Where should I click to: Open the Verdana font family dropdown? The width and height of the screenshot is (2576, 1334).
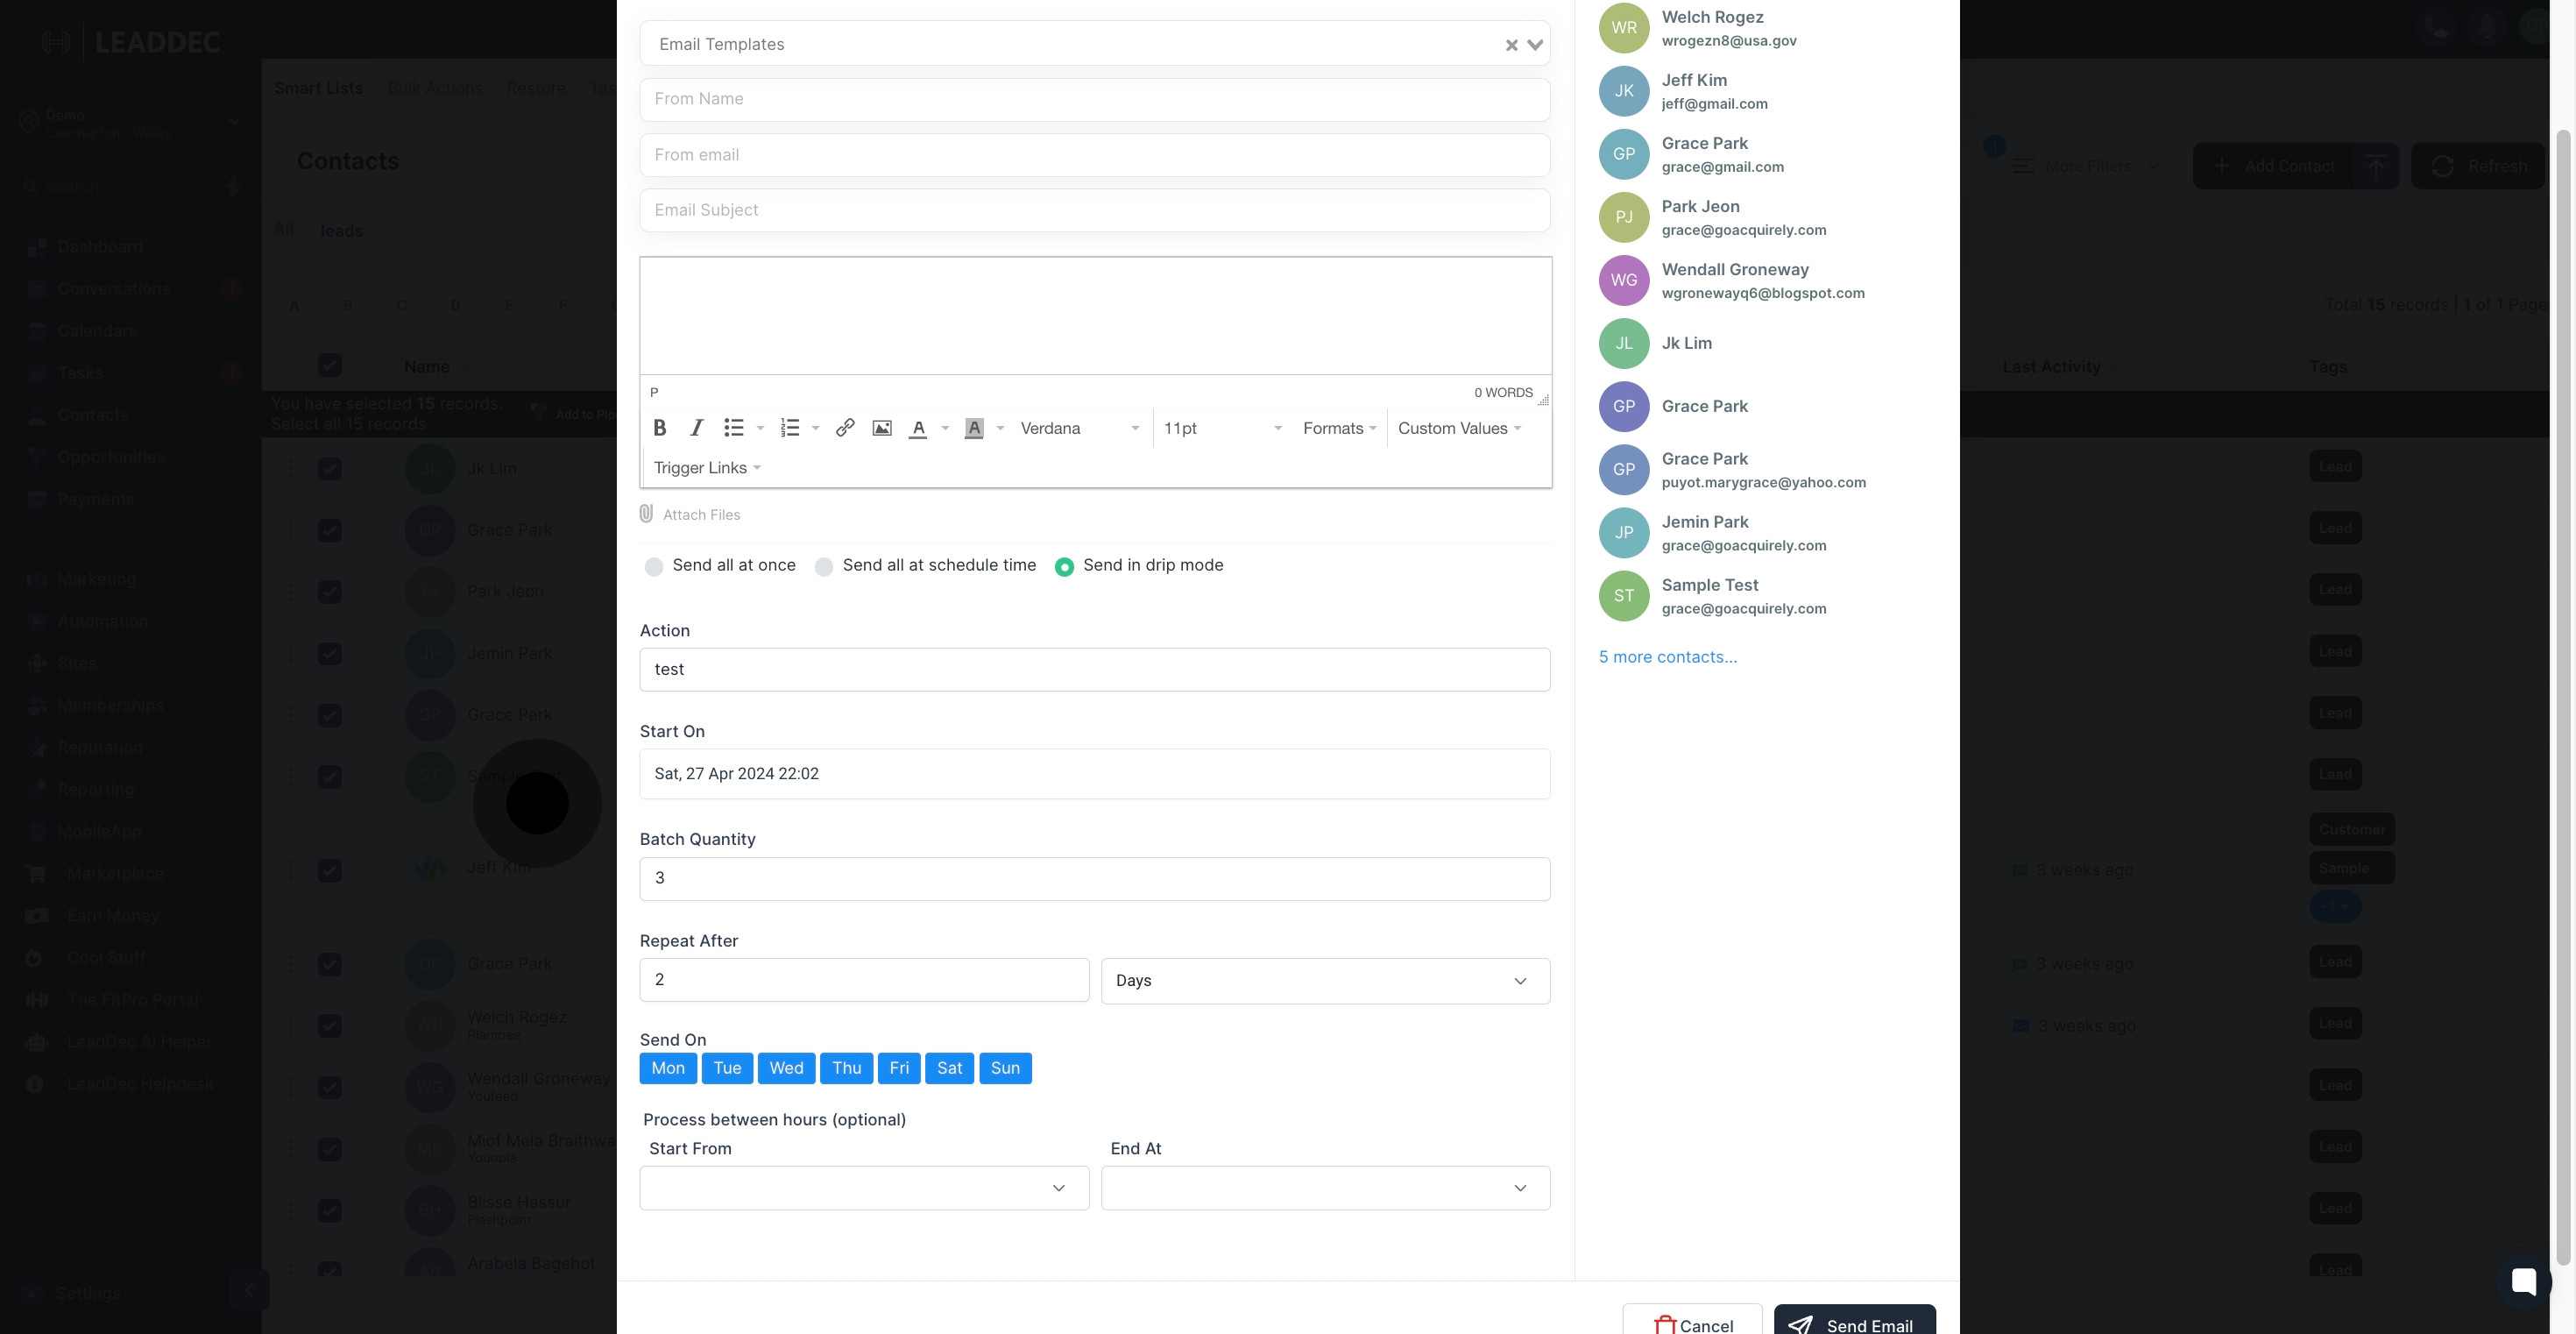point(1079,428)
